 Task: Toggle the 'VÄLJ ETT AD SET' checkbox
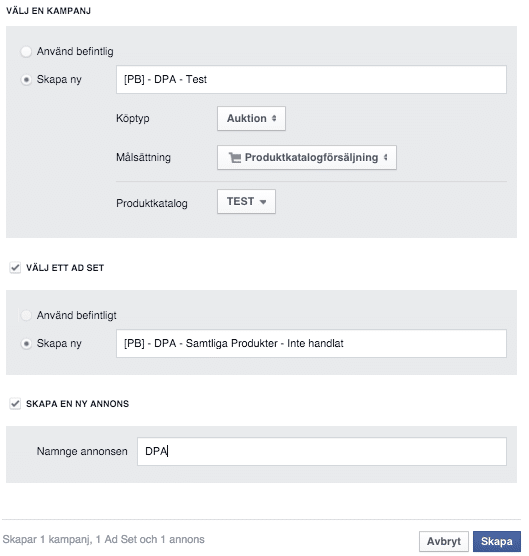pos(15,267)
